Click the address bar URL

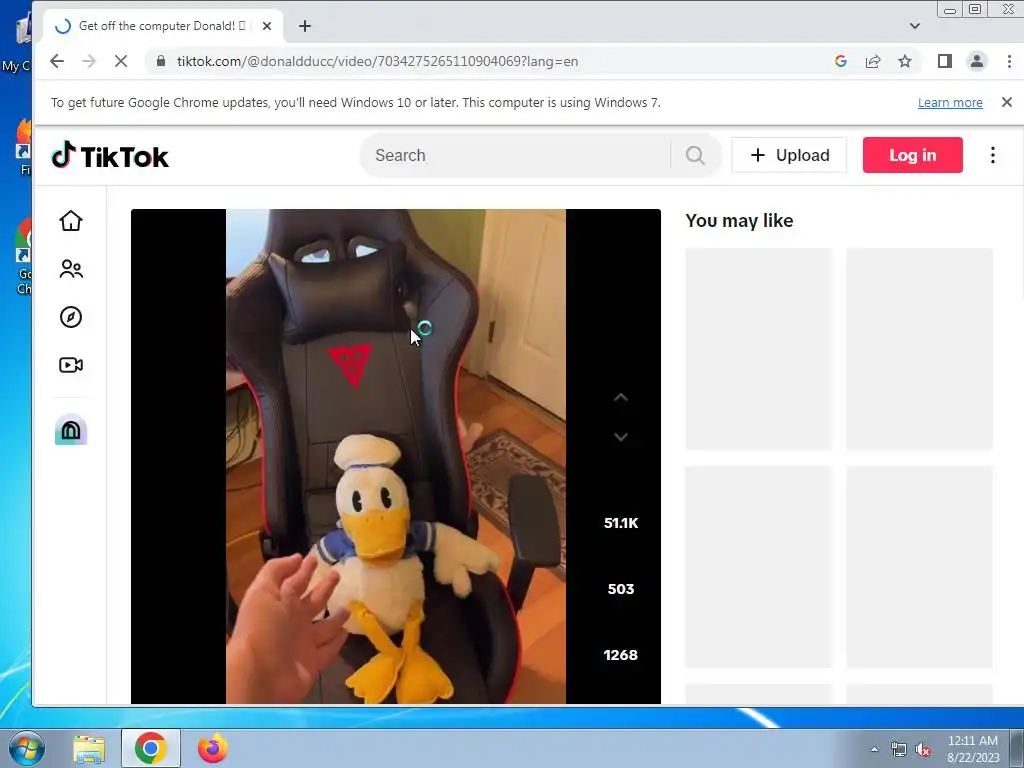(x=377, y=61)
